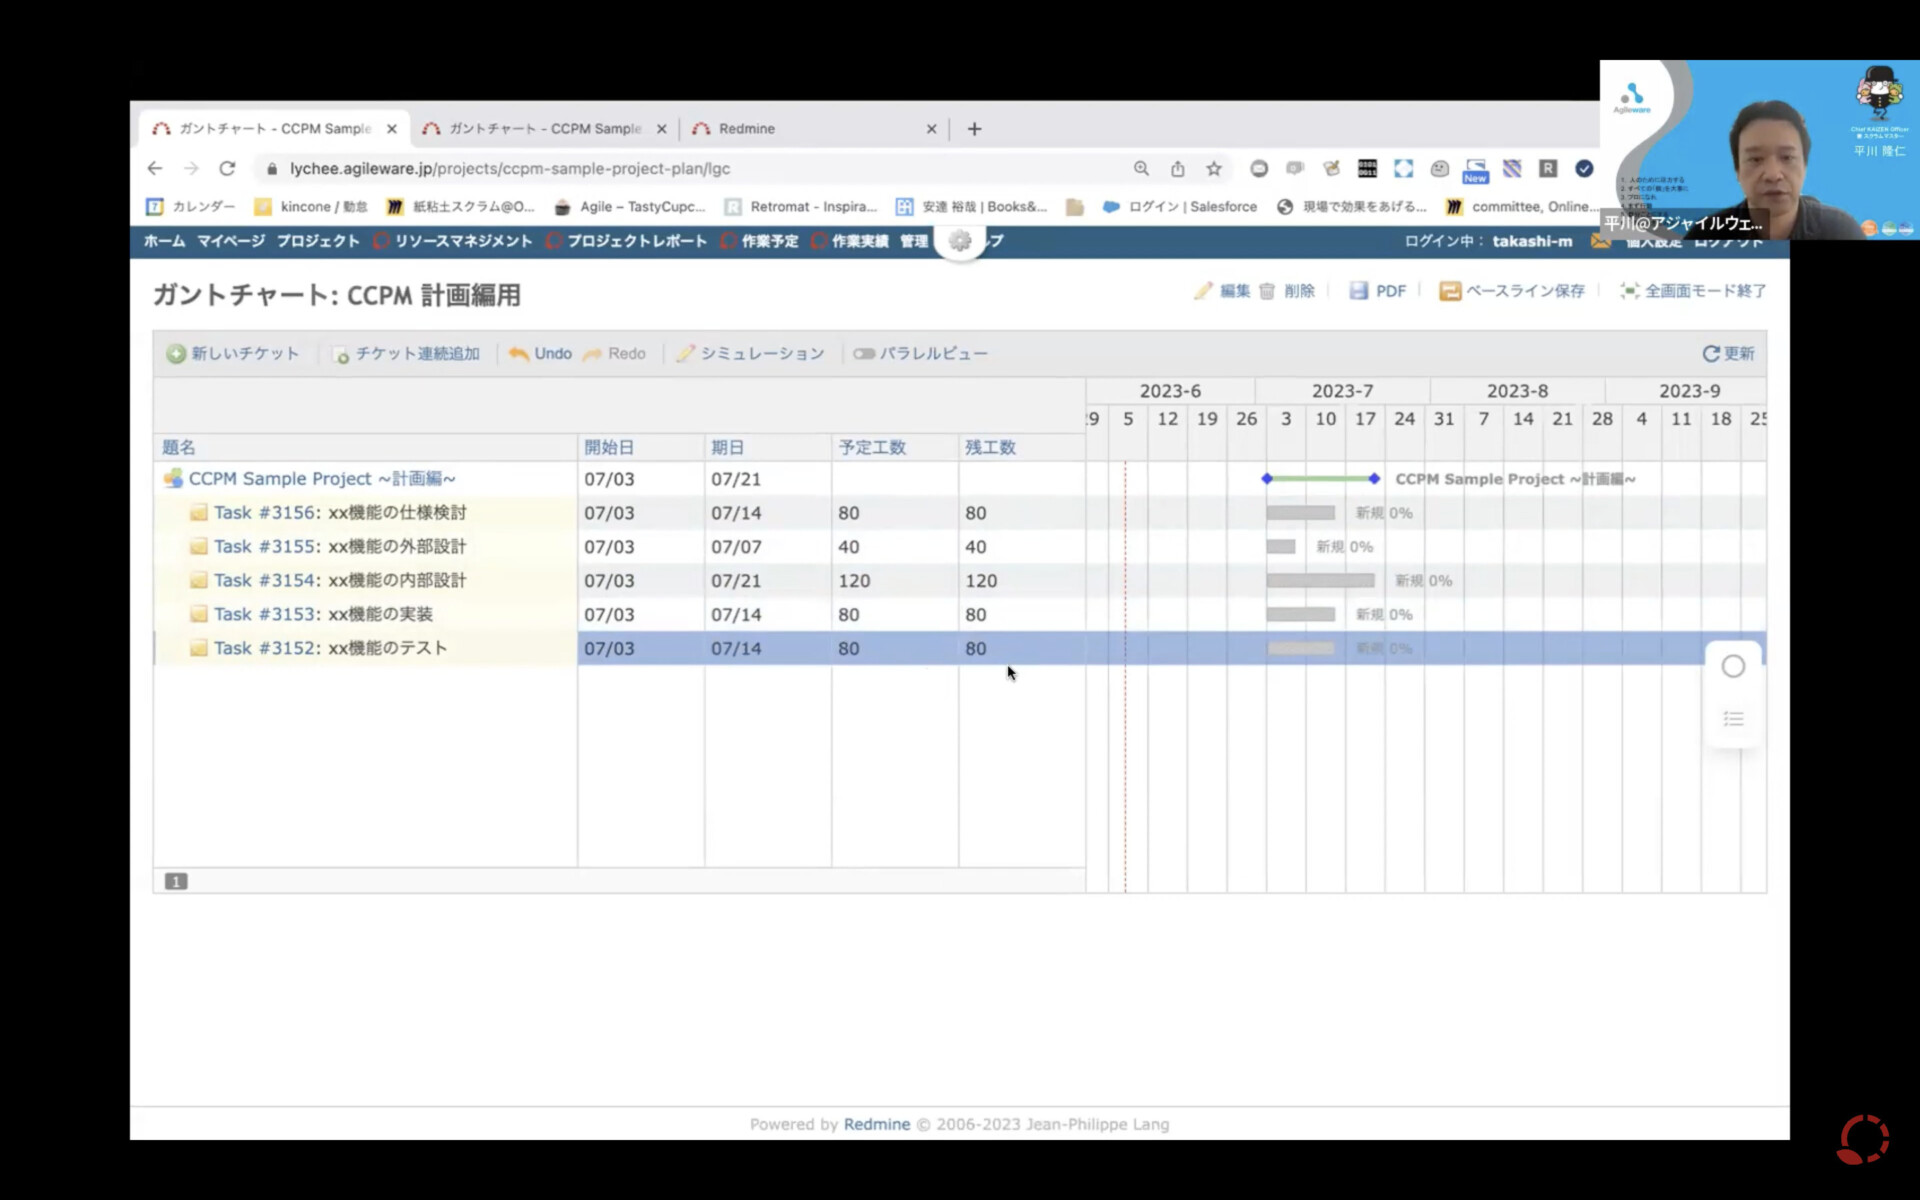
Task: Close the Redmine browser tab
Action: [x=931, y=129]
